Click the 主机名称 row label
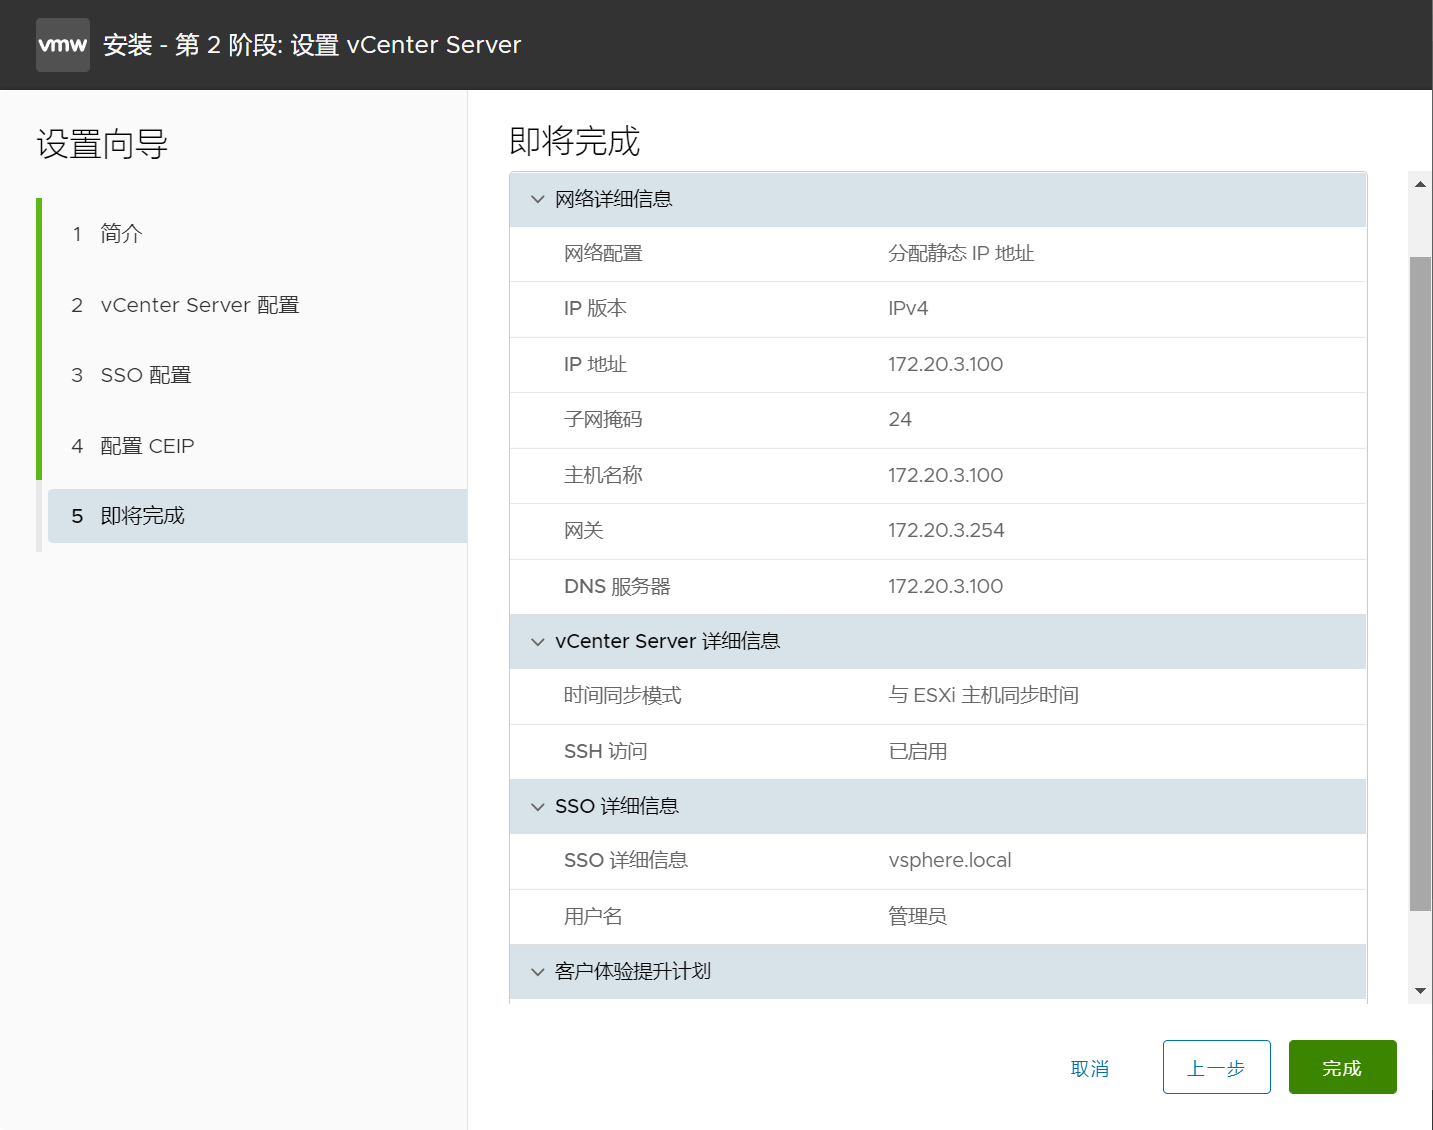The image size is (1433, 1130). pos(603,475)
